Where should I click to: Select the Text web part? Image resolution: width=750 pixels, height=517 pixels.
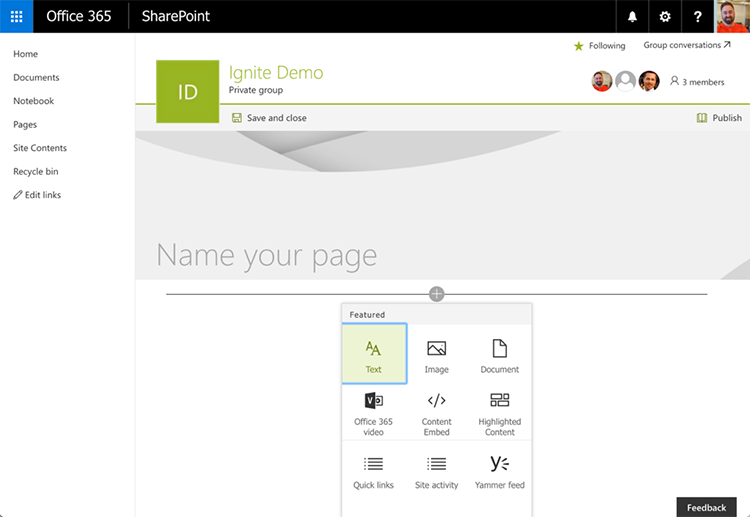click(374, 353)
